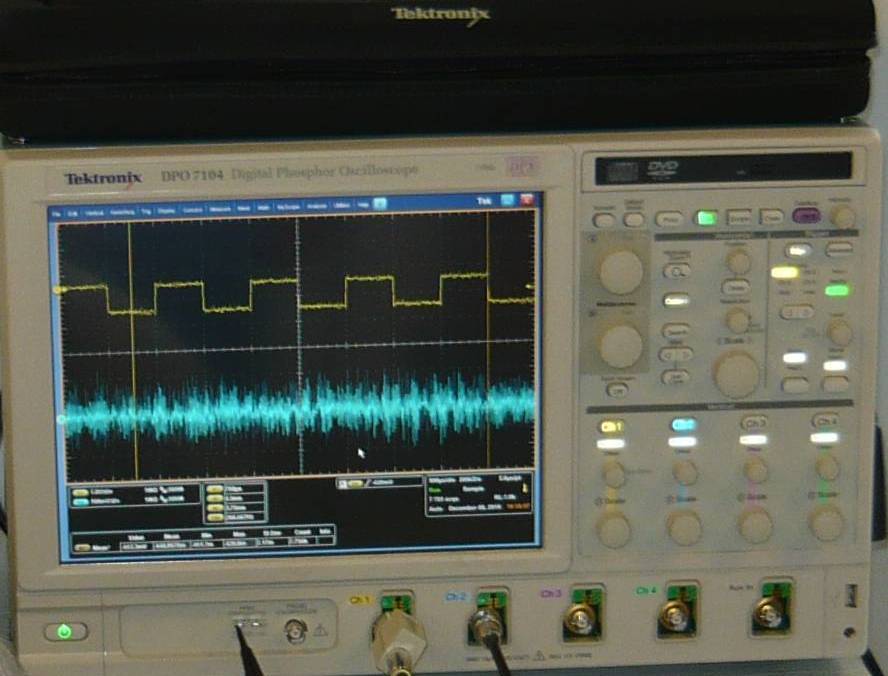Push the Touch Screen Off button under the Multipurpose knobs
The width and height of the screenshot is (888, 676).
pyautogui.click(x=616, y=389)
